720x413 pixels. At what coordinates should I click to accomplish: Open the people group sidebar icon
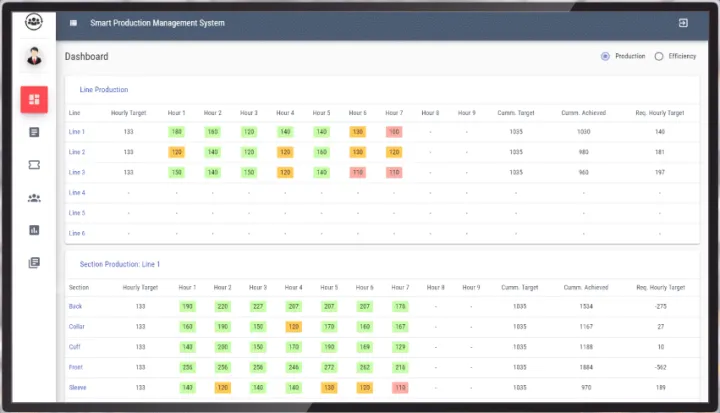[34, 198]
